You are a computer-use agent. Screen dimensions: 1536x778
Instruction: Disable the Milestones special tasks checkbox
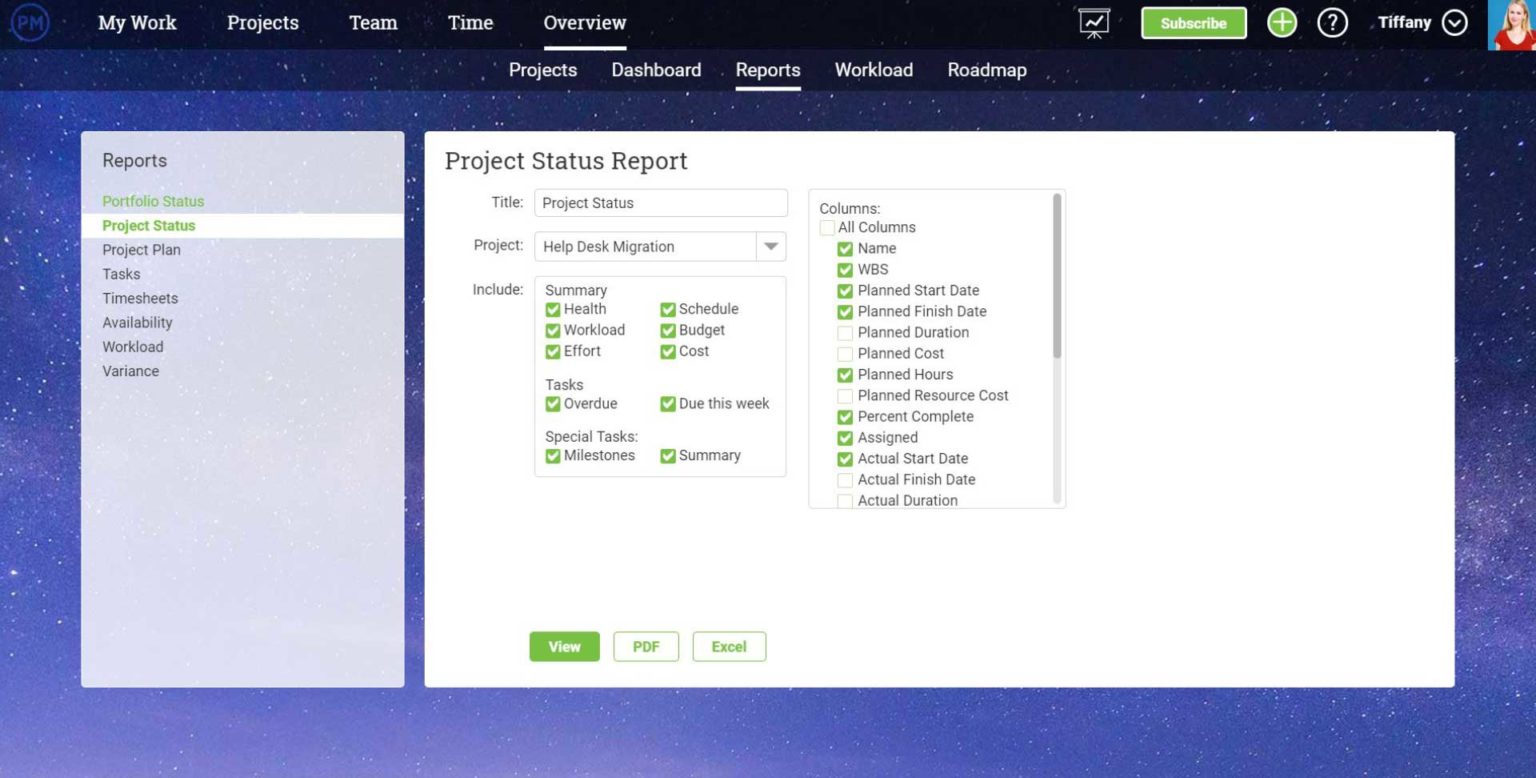point(553,456)
